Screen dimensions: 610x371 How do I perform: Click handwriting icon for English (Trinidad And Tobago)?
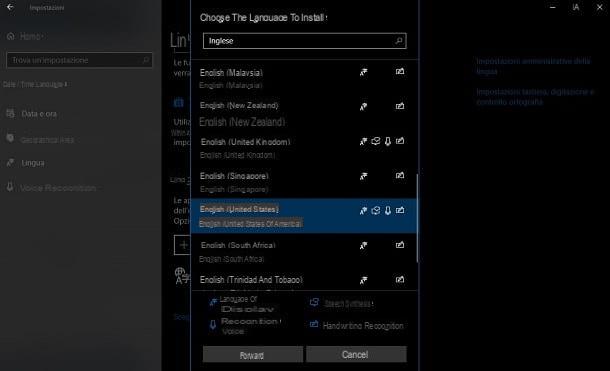coord(400,280)
